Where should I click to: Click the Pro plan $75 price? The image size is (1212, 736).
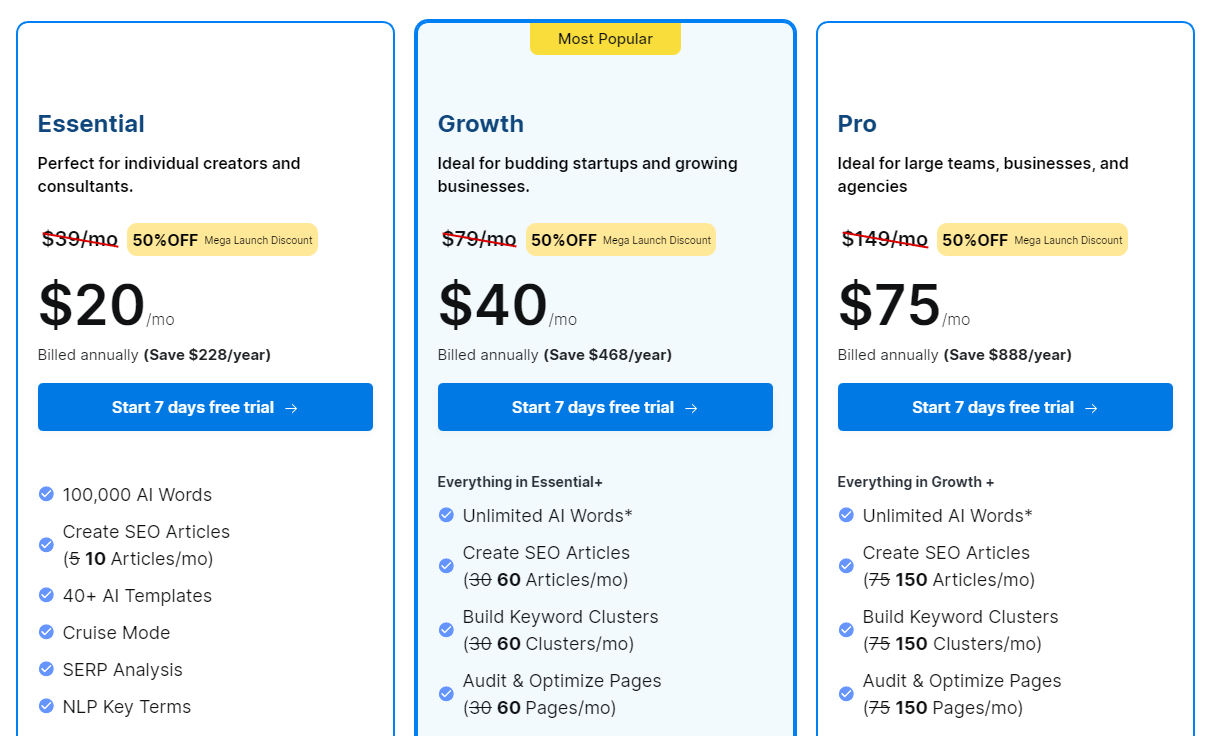pyautogui.click(x=889, y=305)
